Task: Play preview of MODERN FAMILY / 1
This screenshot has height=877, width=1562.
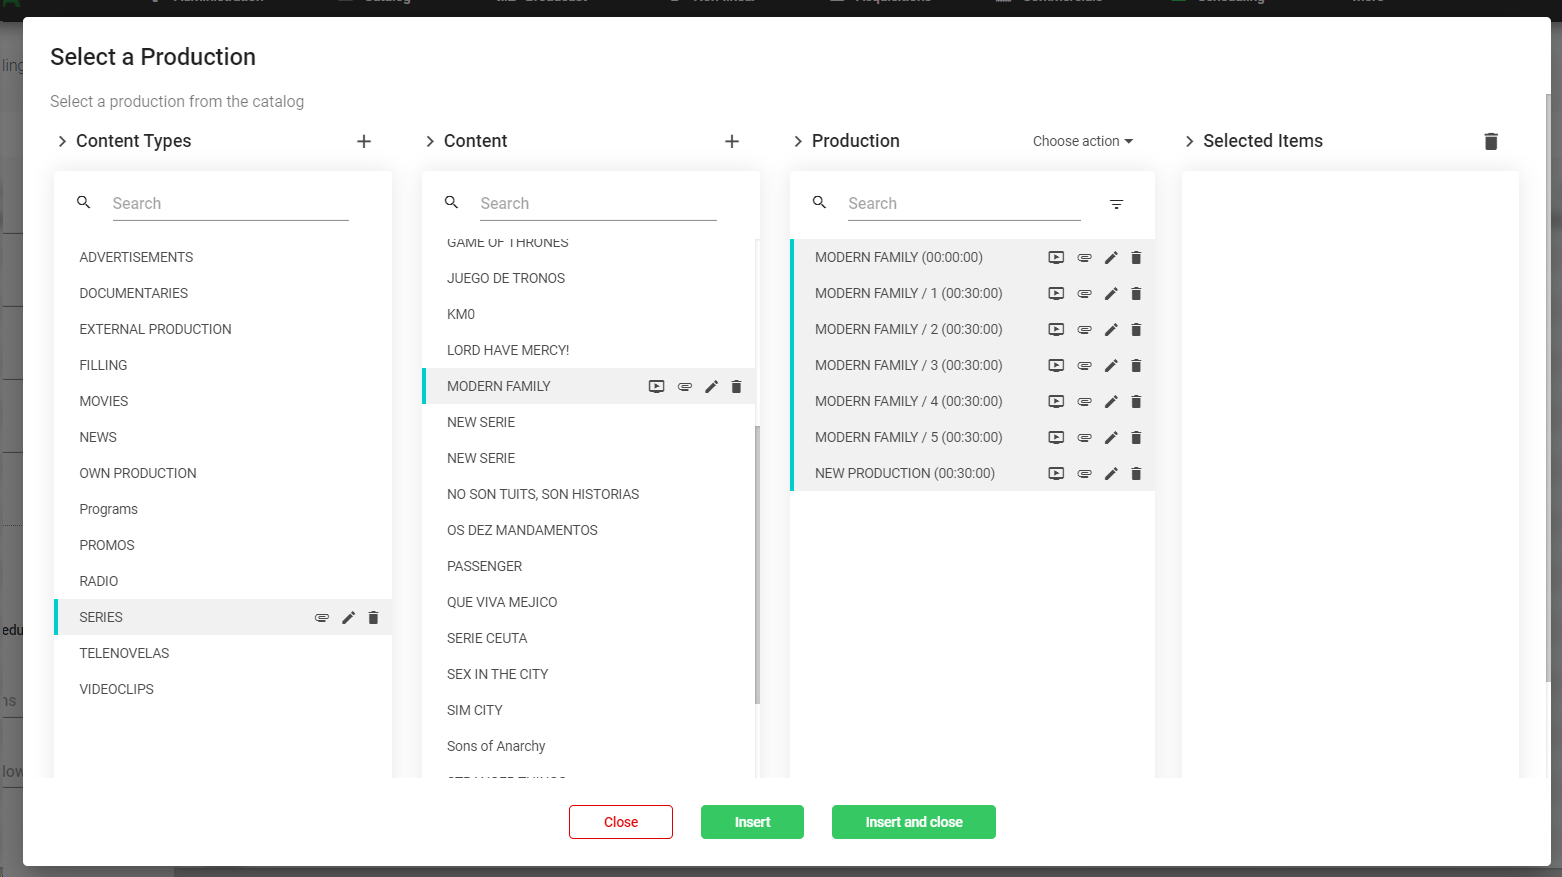Action: coord(1056,294)
